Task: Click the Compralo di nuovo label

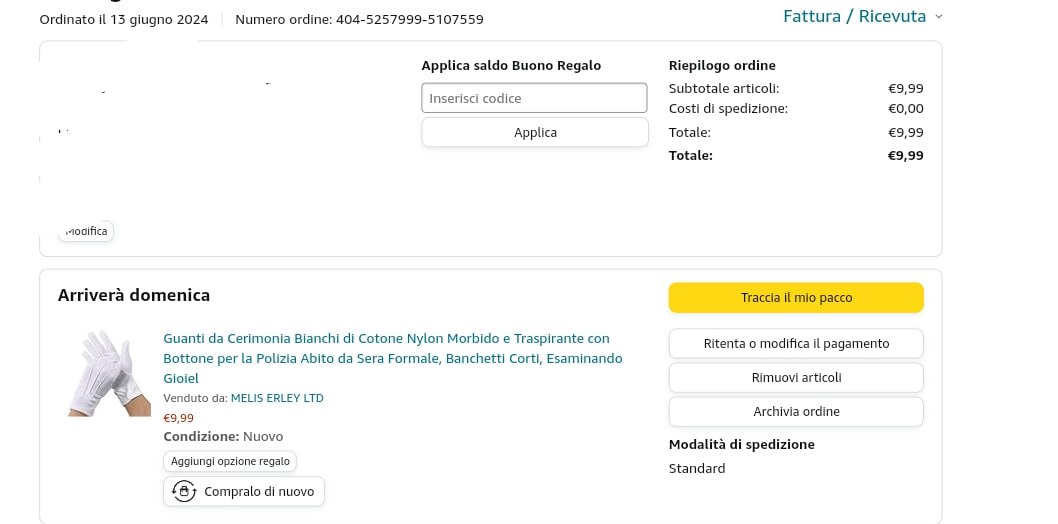Action: [x=259, y=492]
